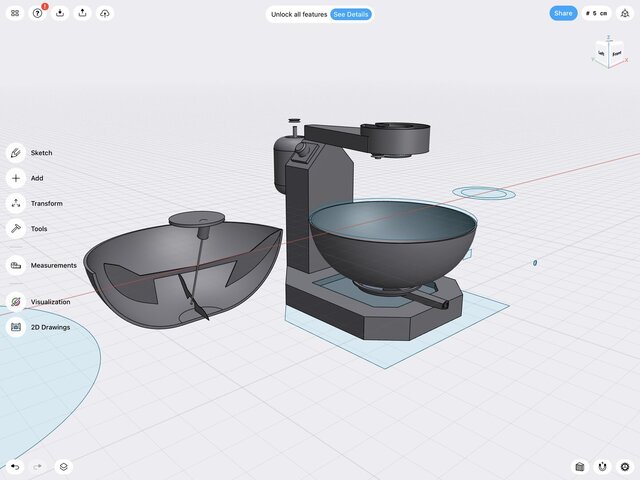The height and width of the screenshot is (480, 640).
Task: Click the Tools label
Action: click(39, 229)
